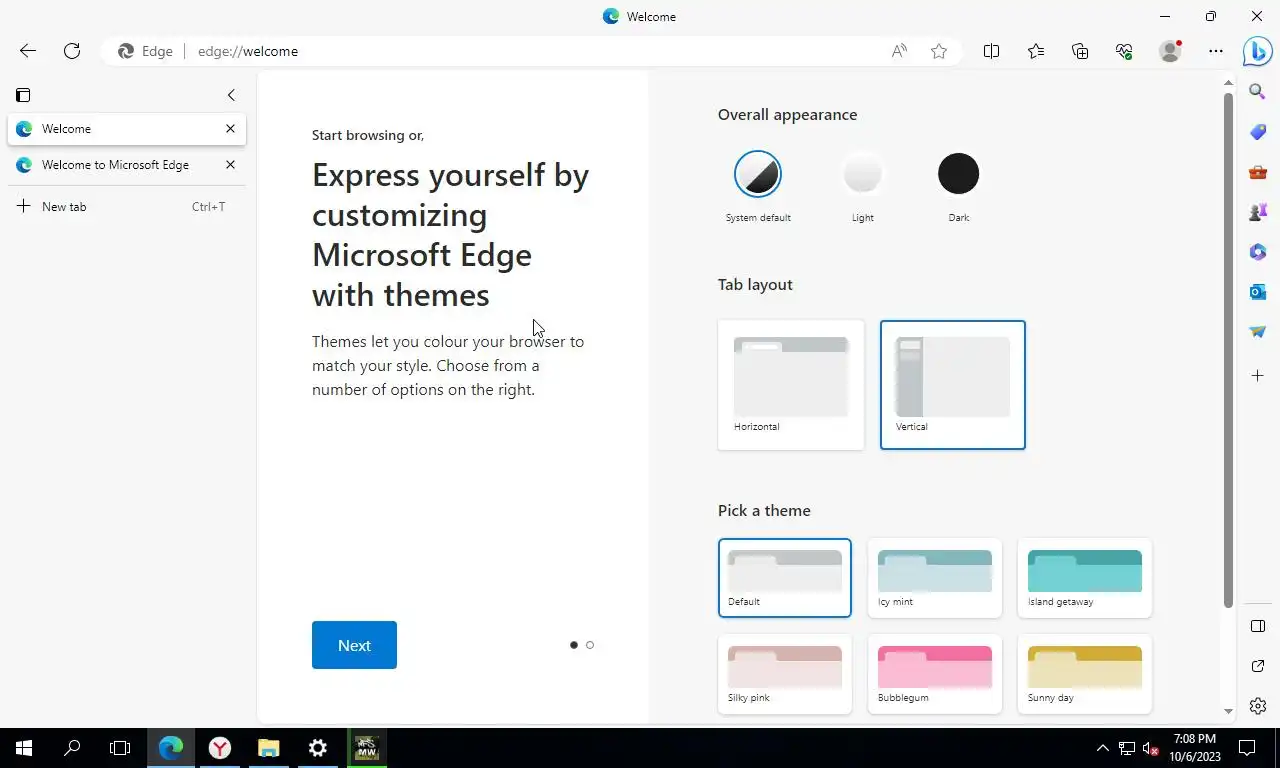Open File Explorer from taskbar
The width and height of the screenshot is (1280, 768).
point(269,748)
